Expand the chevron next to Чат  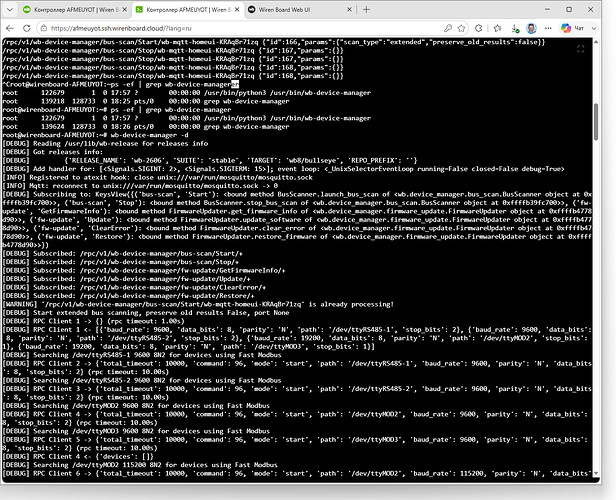[x=594, y=28]
